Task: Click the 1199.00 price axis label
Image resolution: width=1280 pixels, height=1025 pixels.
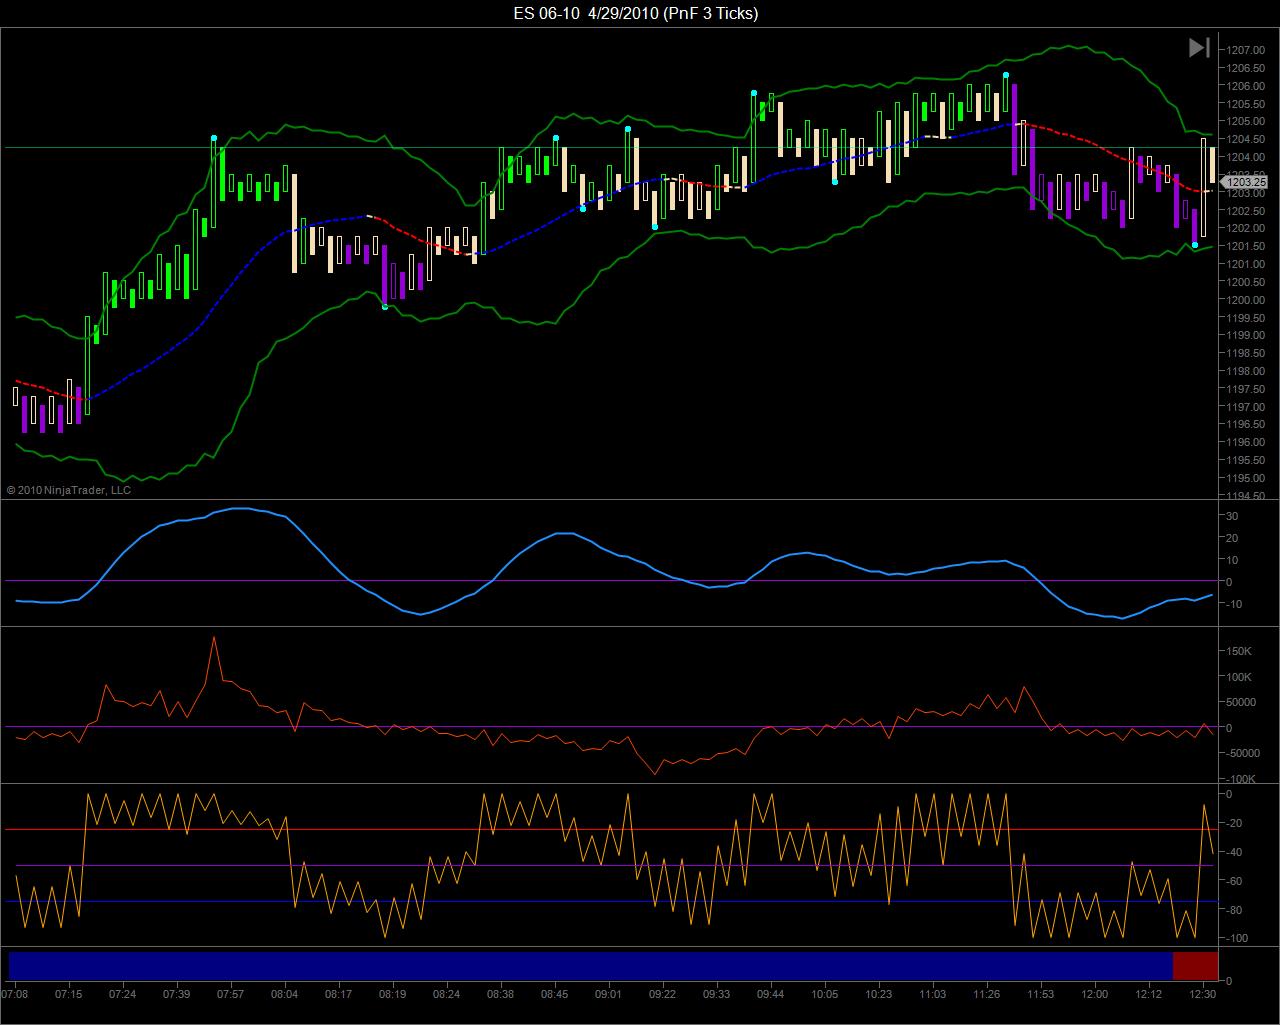Action: 1246,335
